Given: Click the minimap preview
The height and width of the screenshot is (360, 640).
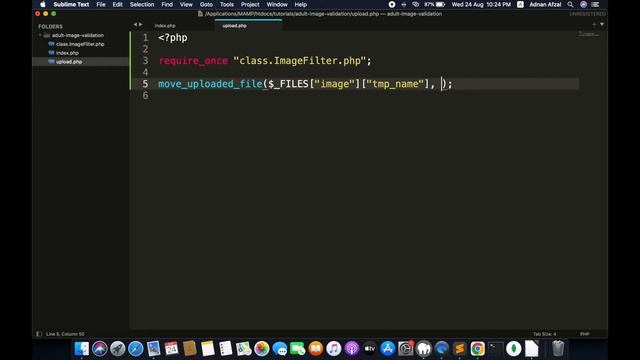Looking at the screenshot, I should click(x=589, y=34).
